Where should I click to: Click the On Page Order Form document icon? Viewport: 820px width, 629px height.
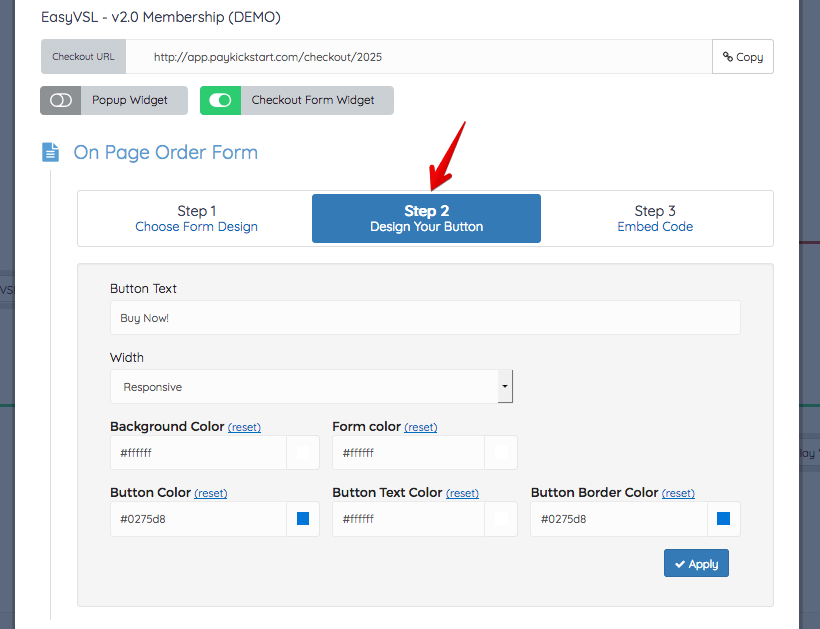(50, 152)
